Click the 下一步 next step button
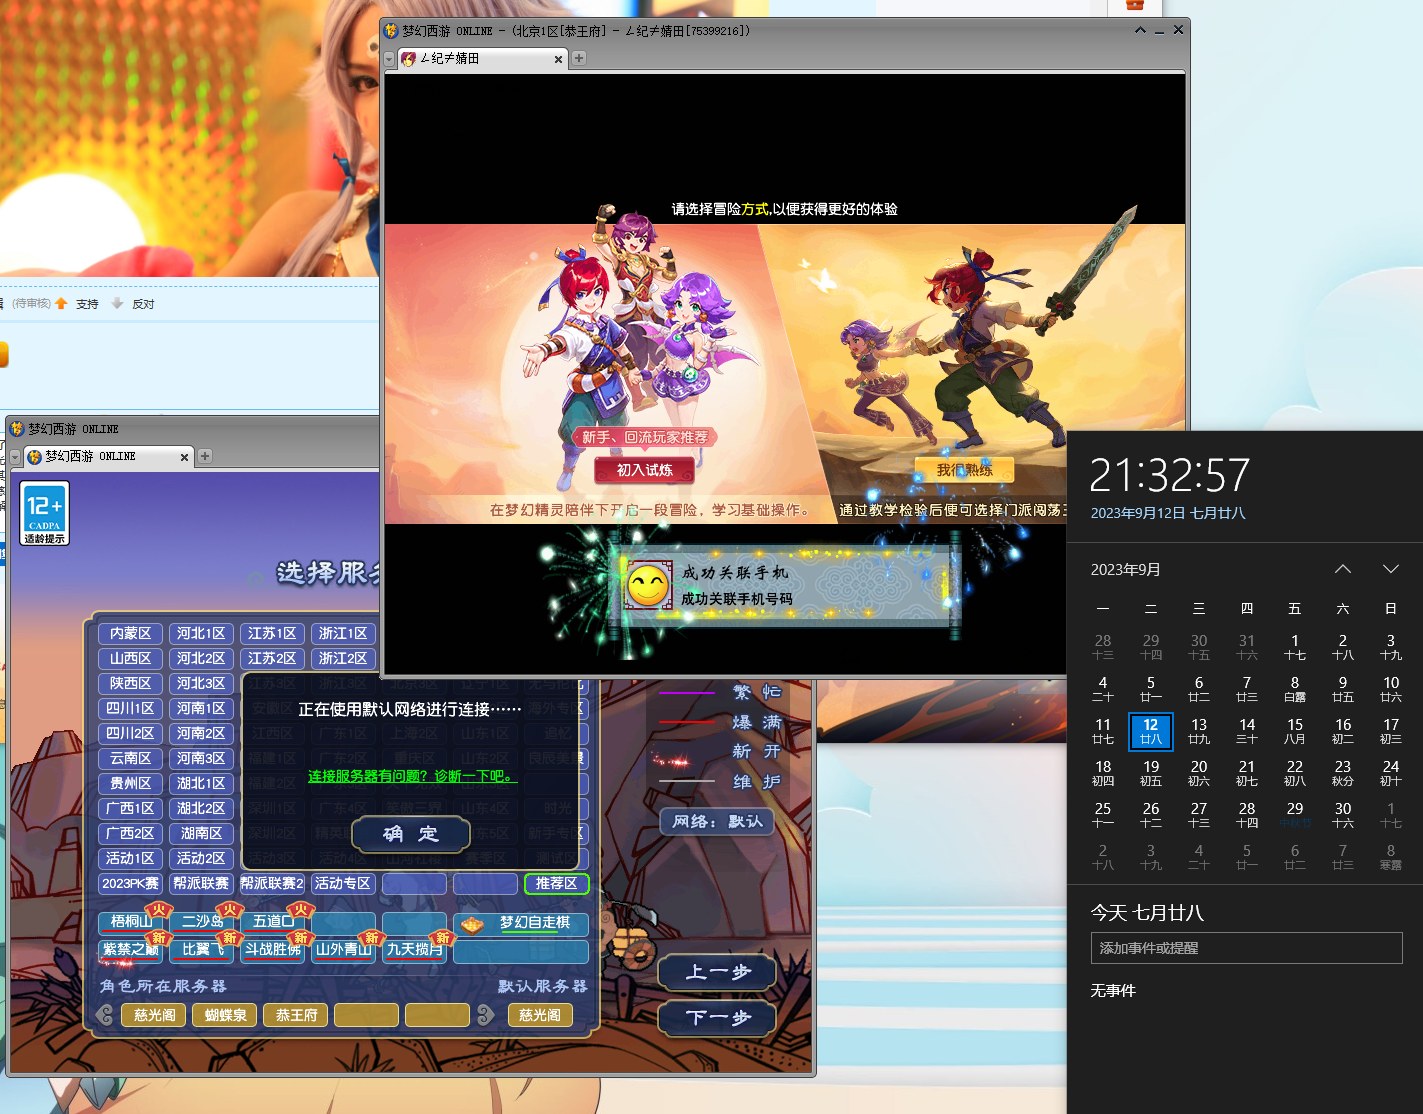The width and height of the screenshot is (1423, 1114). (x=717, y=1018)
